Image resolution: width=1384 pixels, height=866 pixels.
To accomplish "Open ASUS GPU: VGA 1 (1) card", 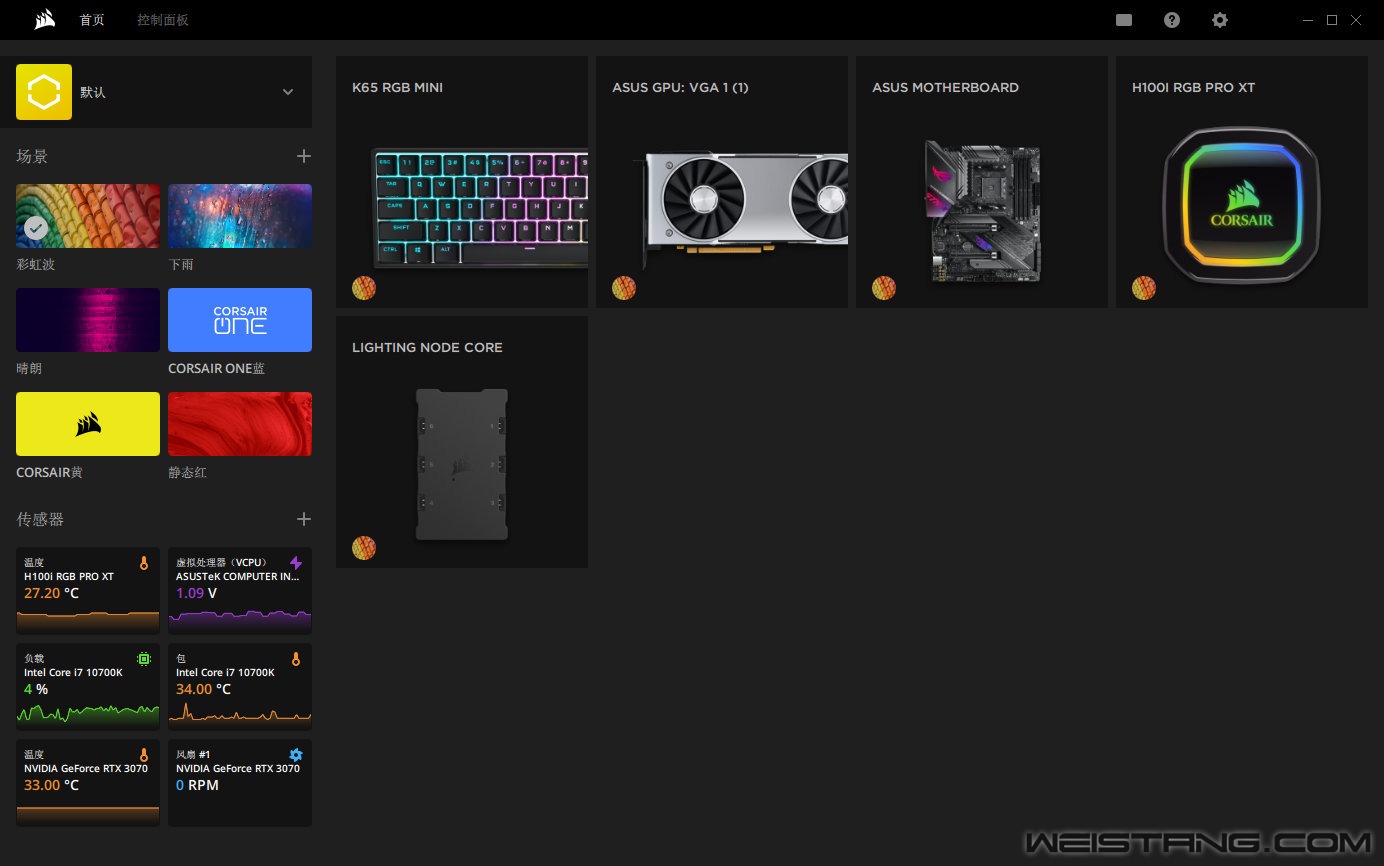I will pos(722,182).
